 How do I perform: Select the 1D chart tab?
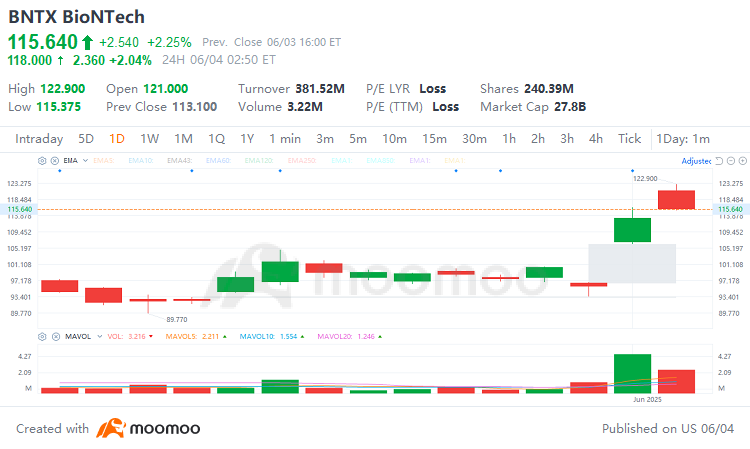click(117, 139)
